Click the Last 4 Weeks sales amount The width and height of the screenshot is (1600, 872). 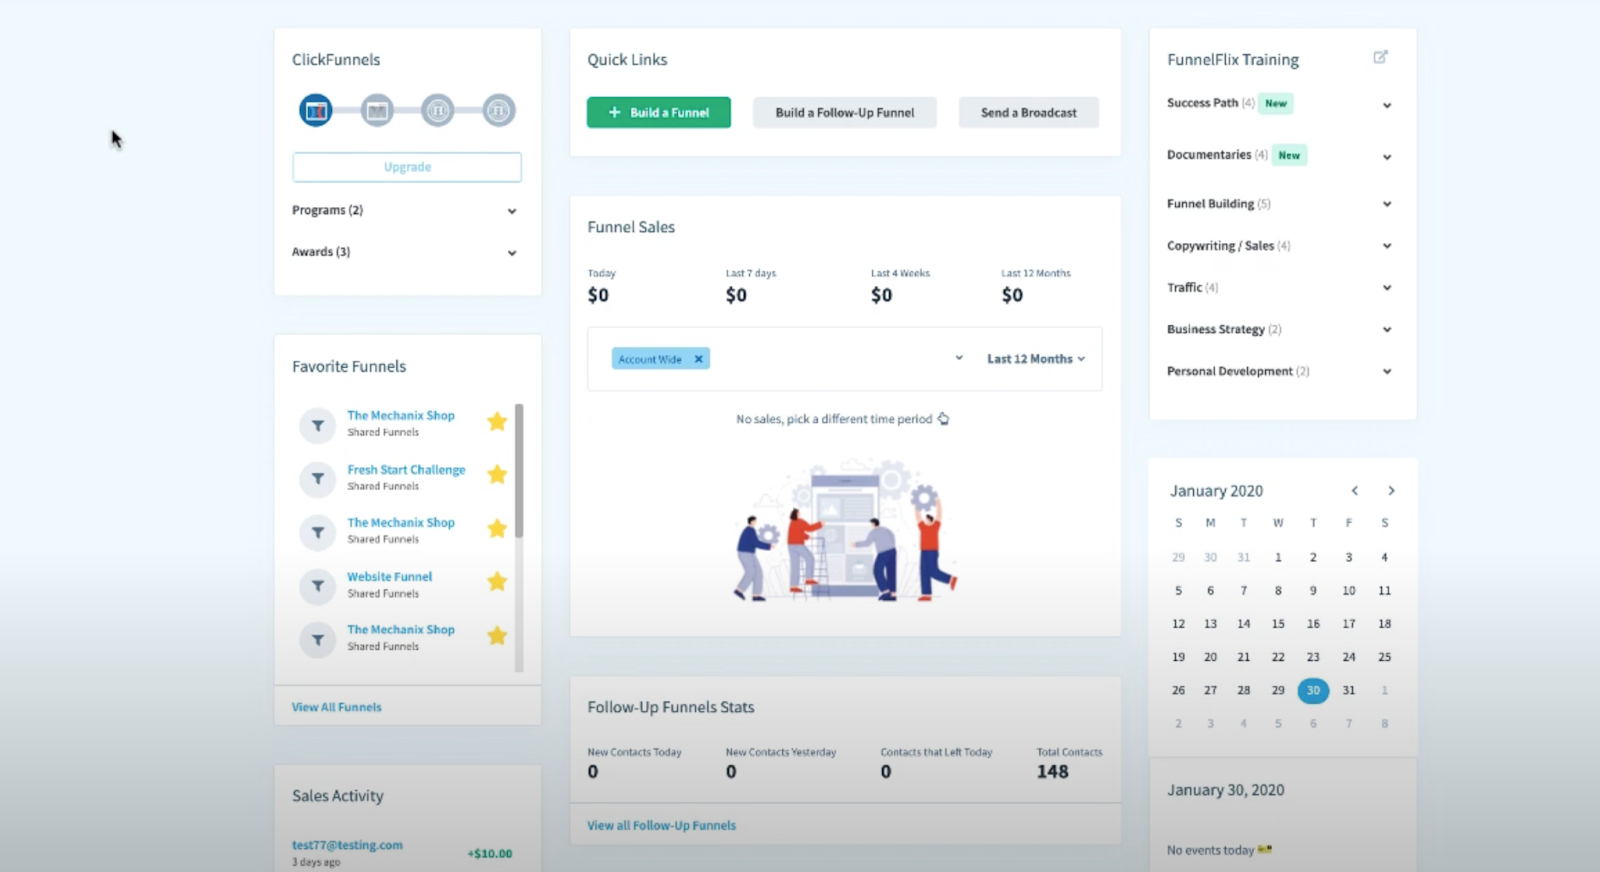point(881,295)
